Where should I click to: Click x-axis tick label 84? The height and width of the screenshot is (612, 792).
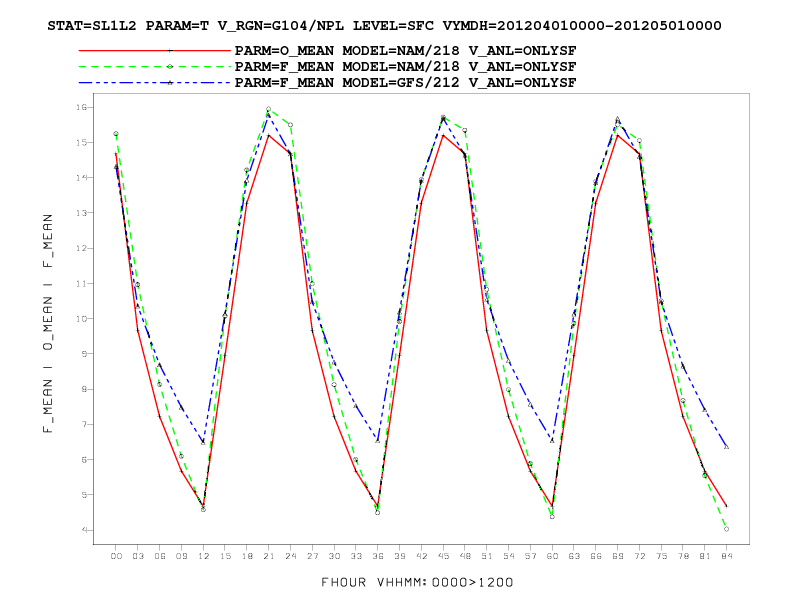726,556
